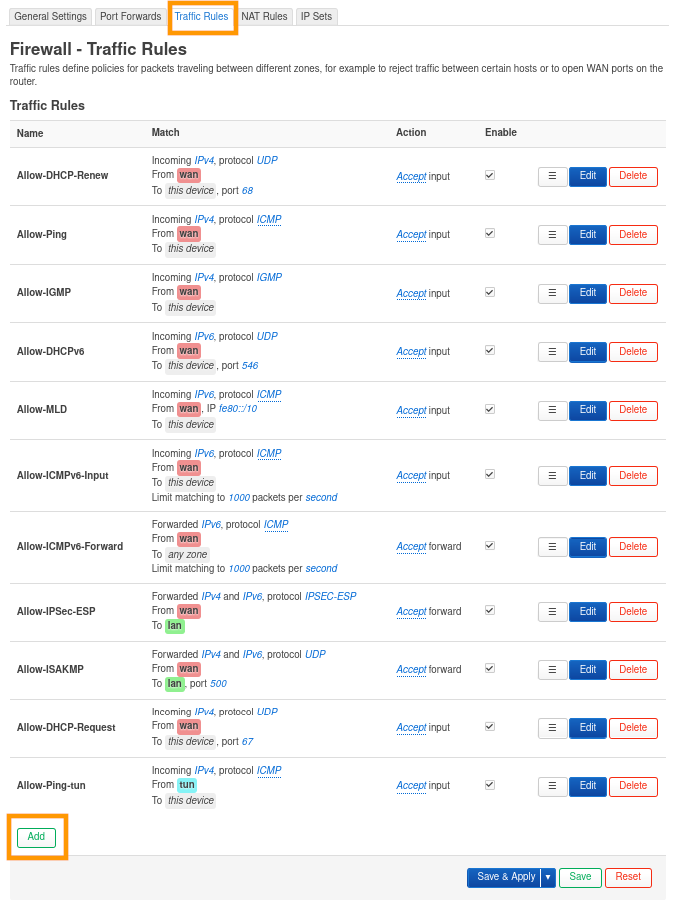
Task: Switch to the NAT Rules tab
Action: [x=265, y=17]
